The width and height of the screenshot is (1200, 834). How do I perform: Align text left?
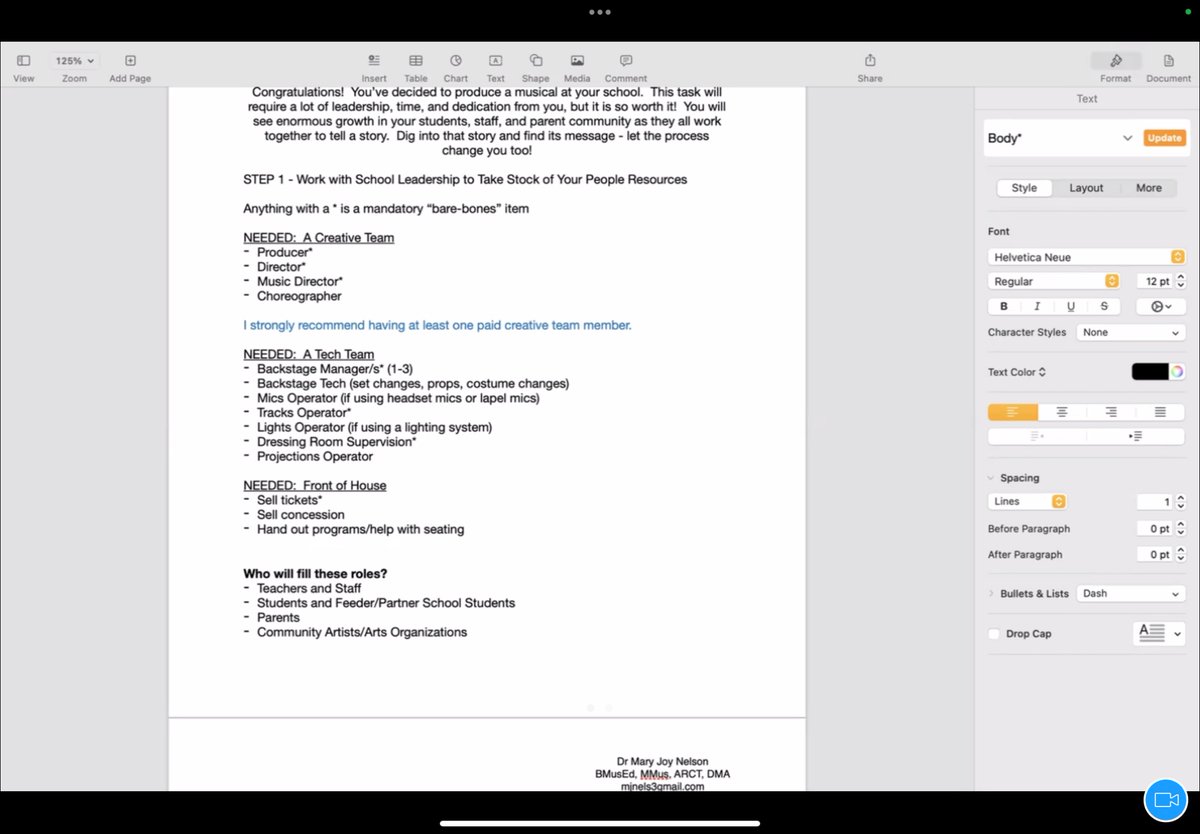coord(1012,412)
